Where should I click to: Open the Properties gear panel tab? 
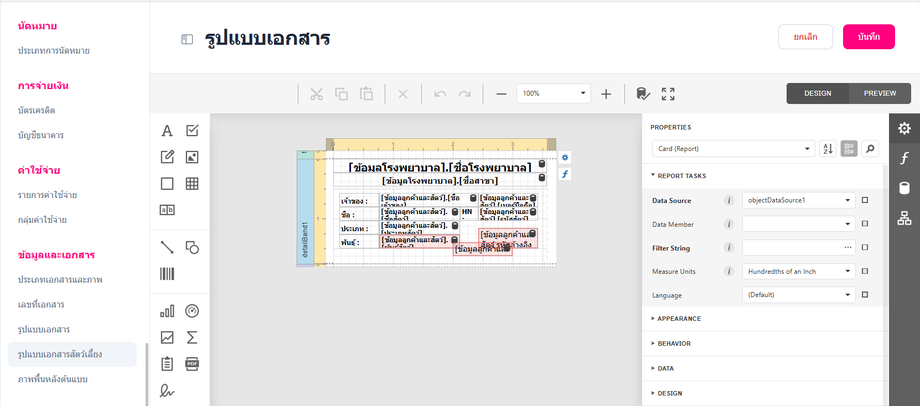click(x=905, y=128)
